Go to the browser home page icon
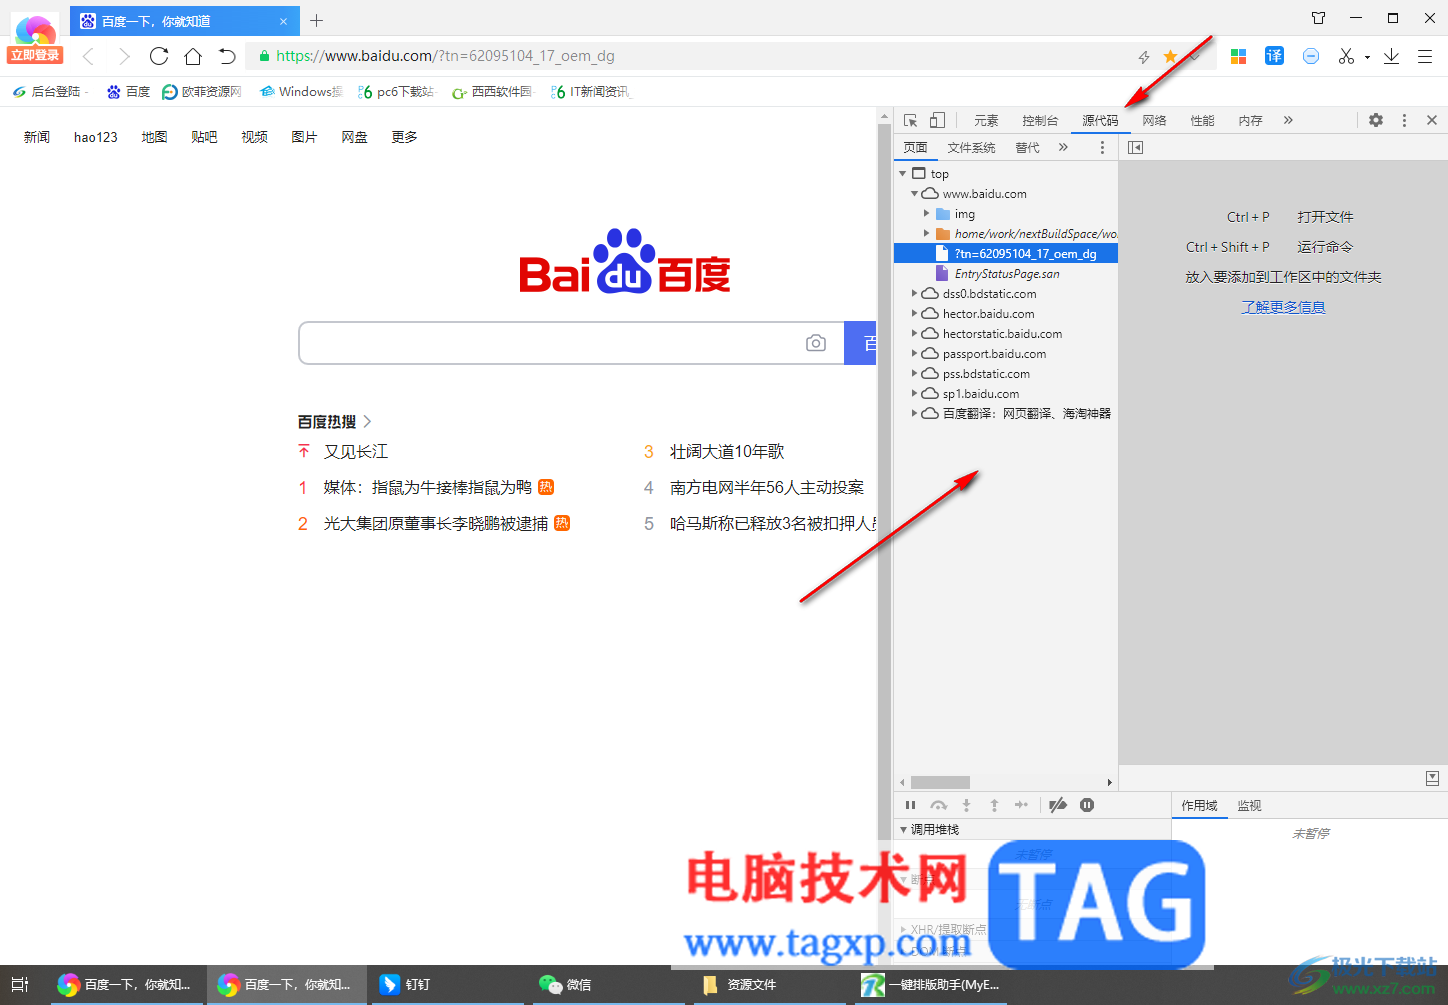Image resolution: width=1448 pixels, height=1005 pixels. pyautogui.click(x=193, y=56)
